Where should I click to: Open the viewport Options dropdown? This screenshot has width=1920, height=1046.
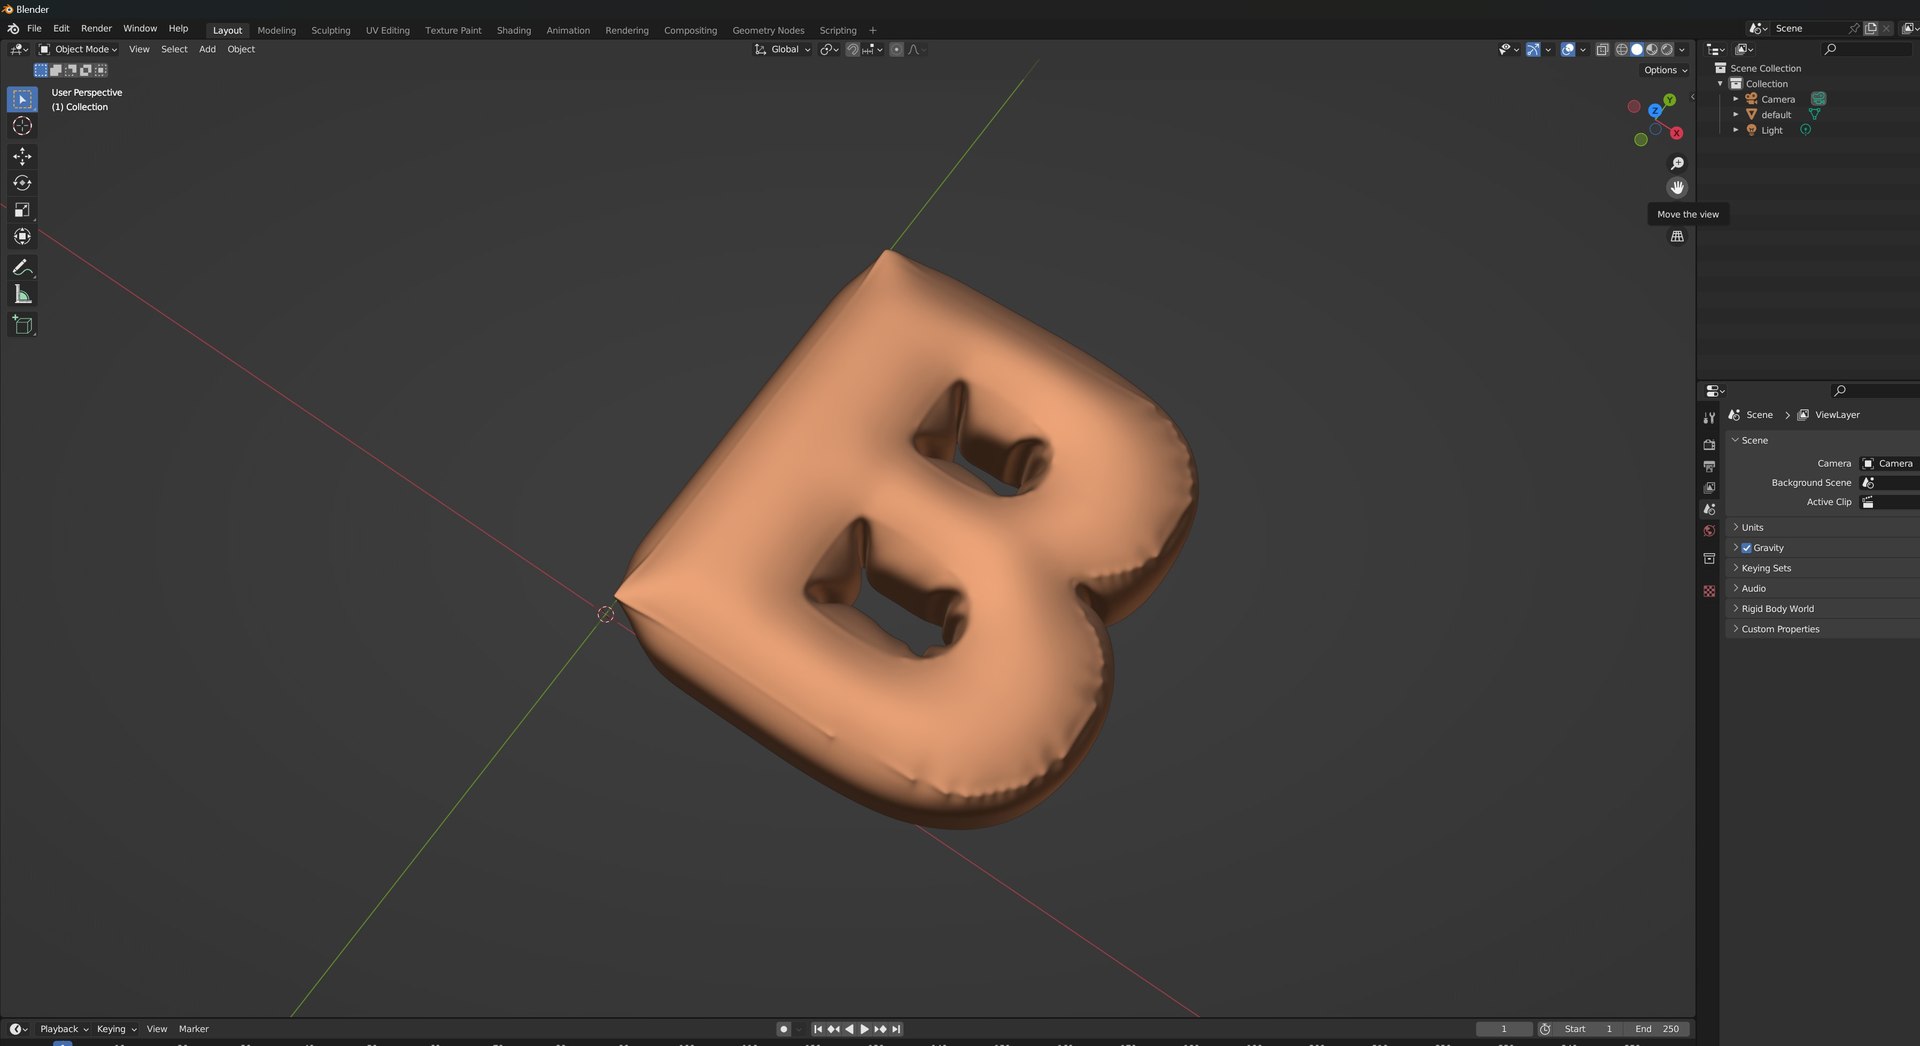[x=1665, y=70]
